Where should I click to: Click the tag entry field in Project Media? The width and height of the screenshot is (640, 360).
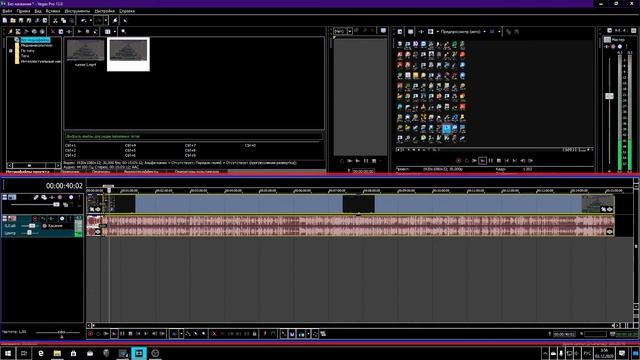point(194,136)
